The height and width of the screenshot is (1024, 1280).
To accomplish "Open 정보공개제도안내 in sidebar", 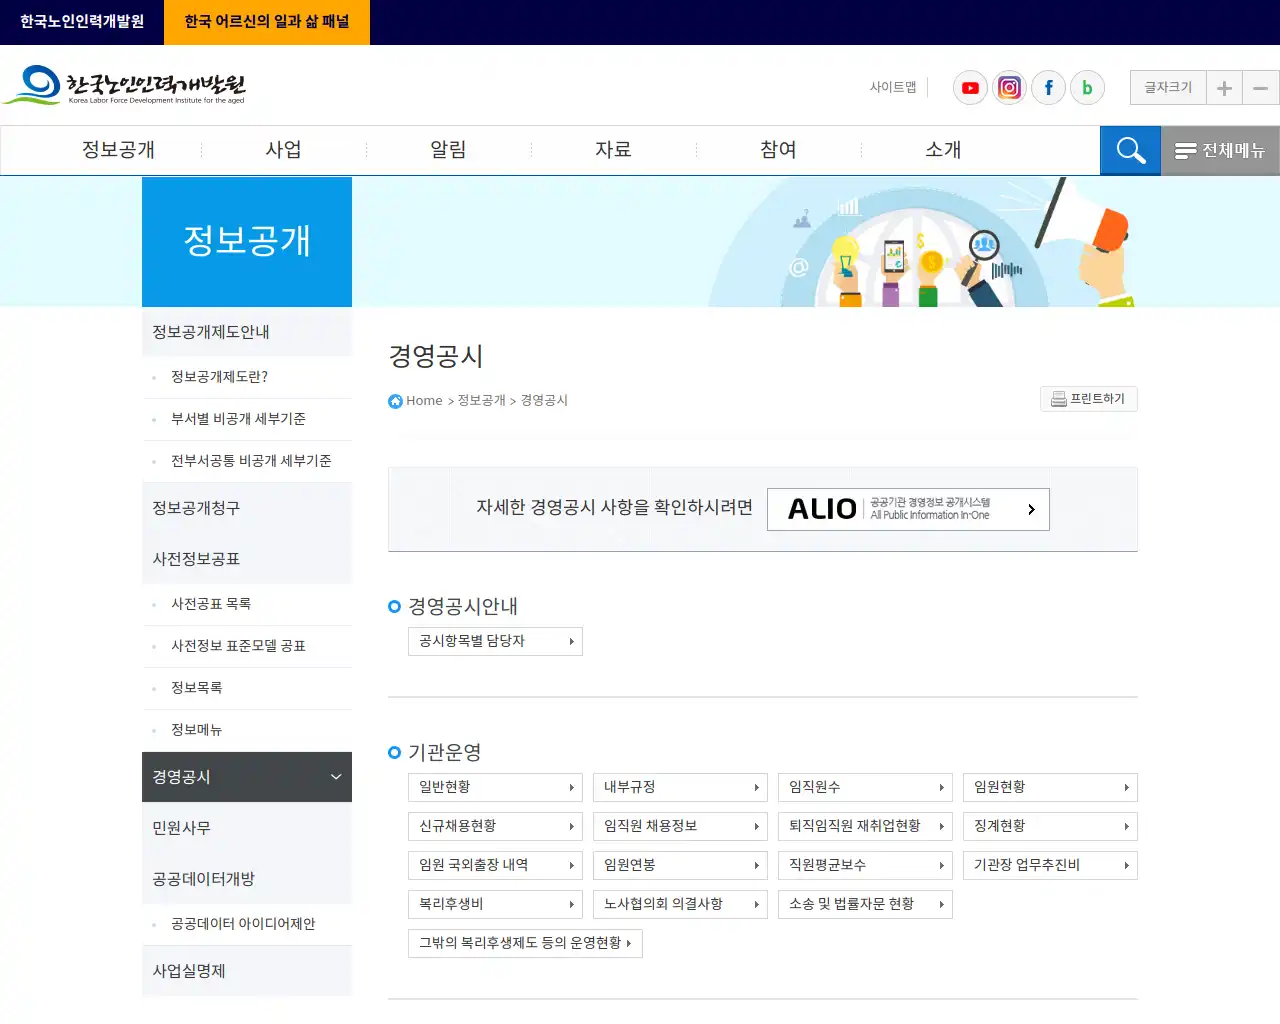I will click(247, 332).
